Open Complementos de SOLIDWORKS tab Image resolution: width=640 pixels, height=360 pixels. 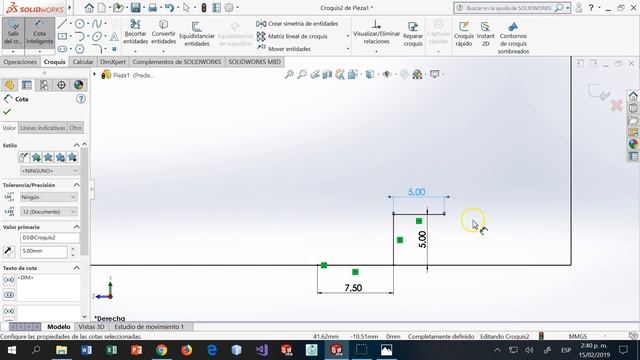177,62
